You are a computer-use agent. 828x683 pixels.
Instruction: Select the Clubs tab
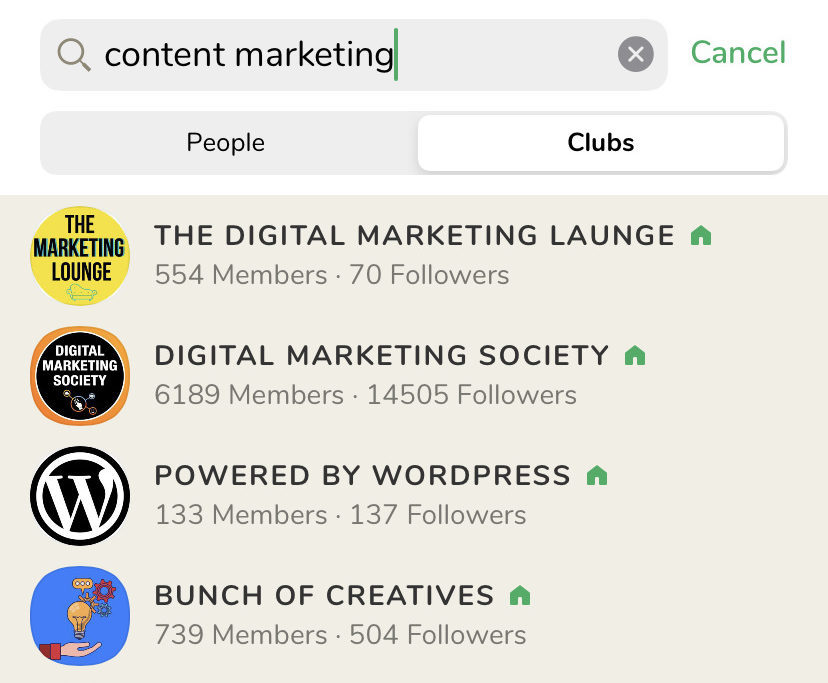coord(600,143)
